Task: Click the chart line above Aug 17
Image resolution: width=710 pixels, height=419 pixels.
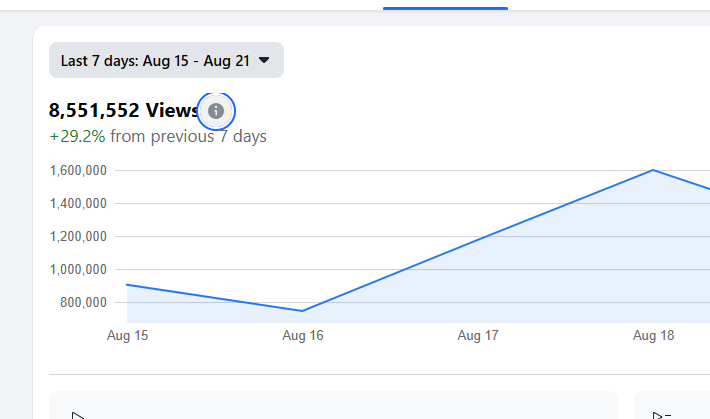Action: (x=478, y=240)
